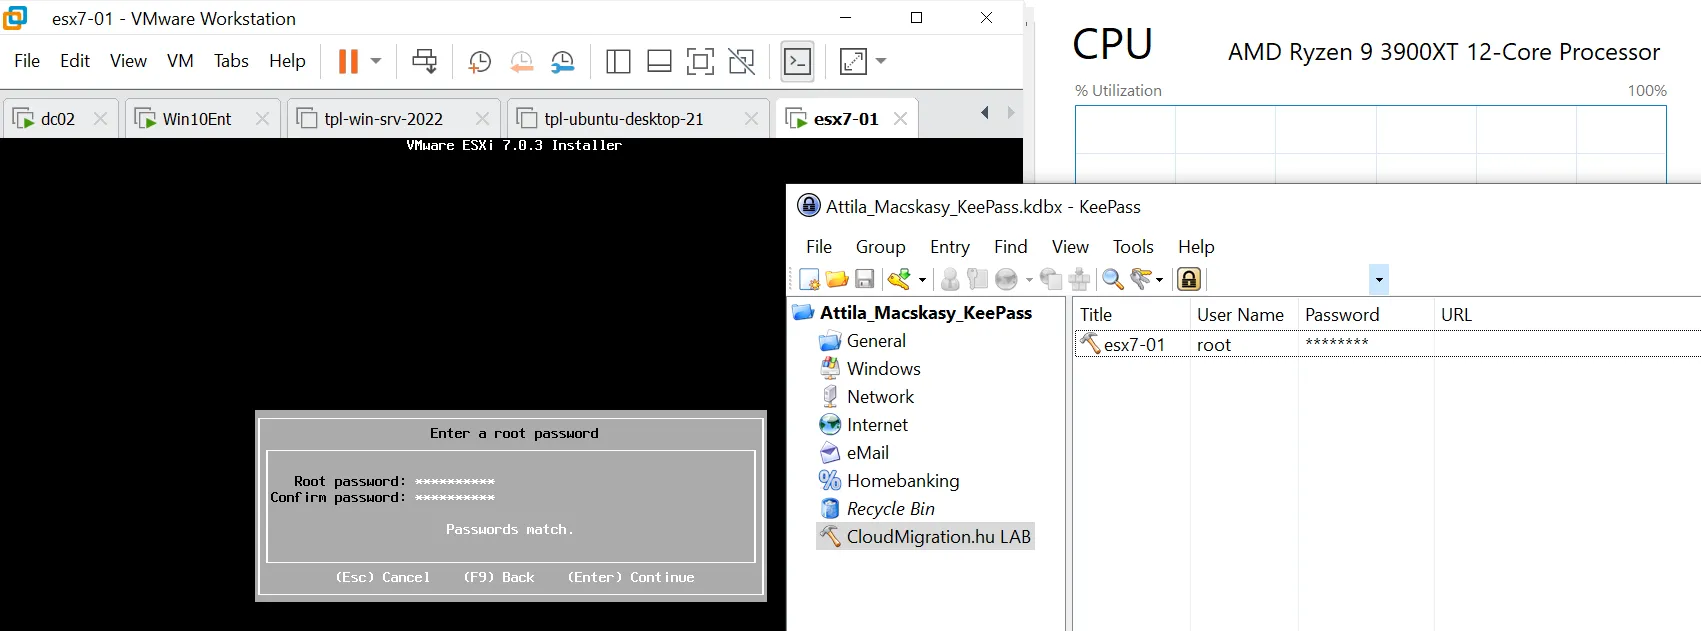Open the KeePass Entry menu

[x=949, y=247]
